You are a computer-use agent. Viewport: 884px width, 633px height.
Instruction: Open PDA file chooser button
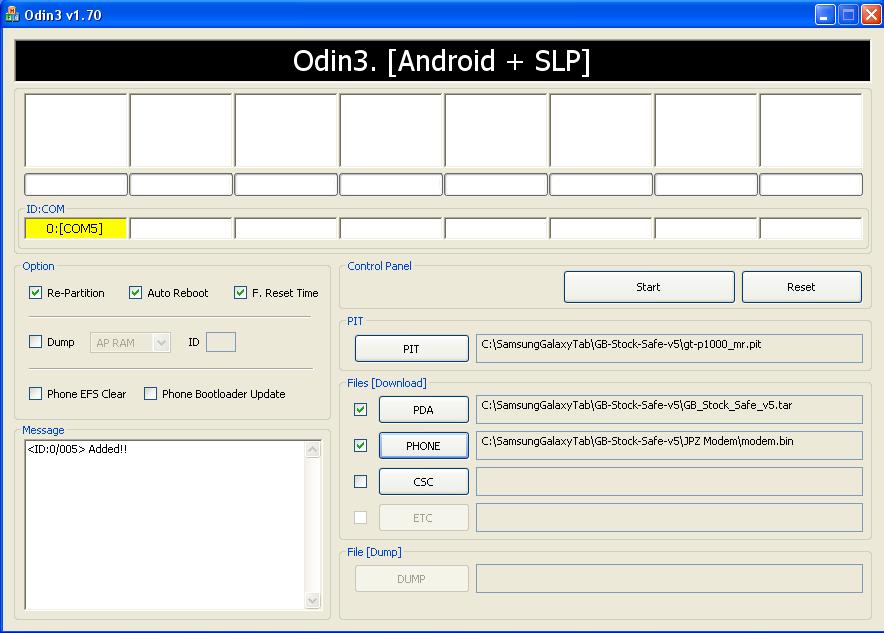(x=423, y=409)
